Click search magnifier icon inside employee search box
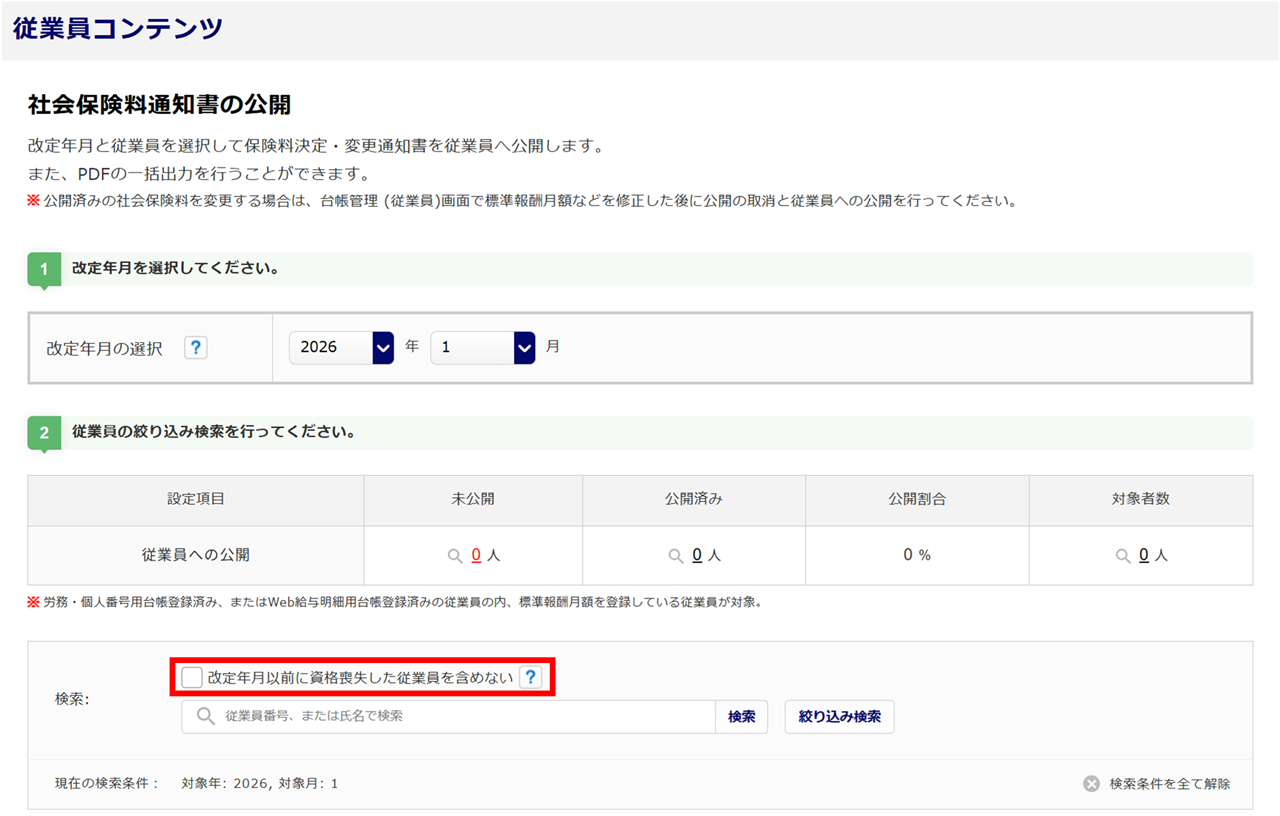Viewport: 1280px width, 816px height. [x=206, y=717]
